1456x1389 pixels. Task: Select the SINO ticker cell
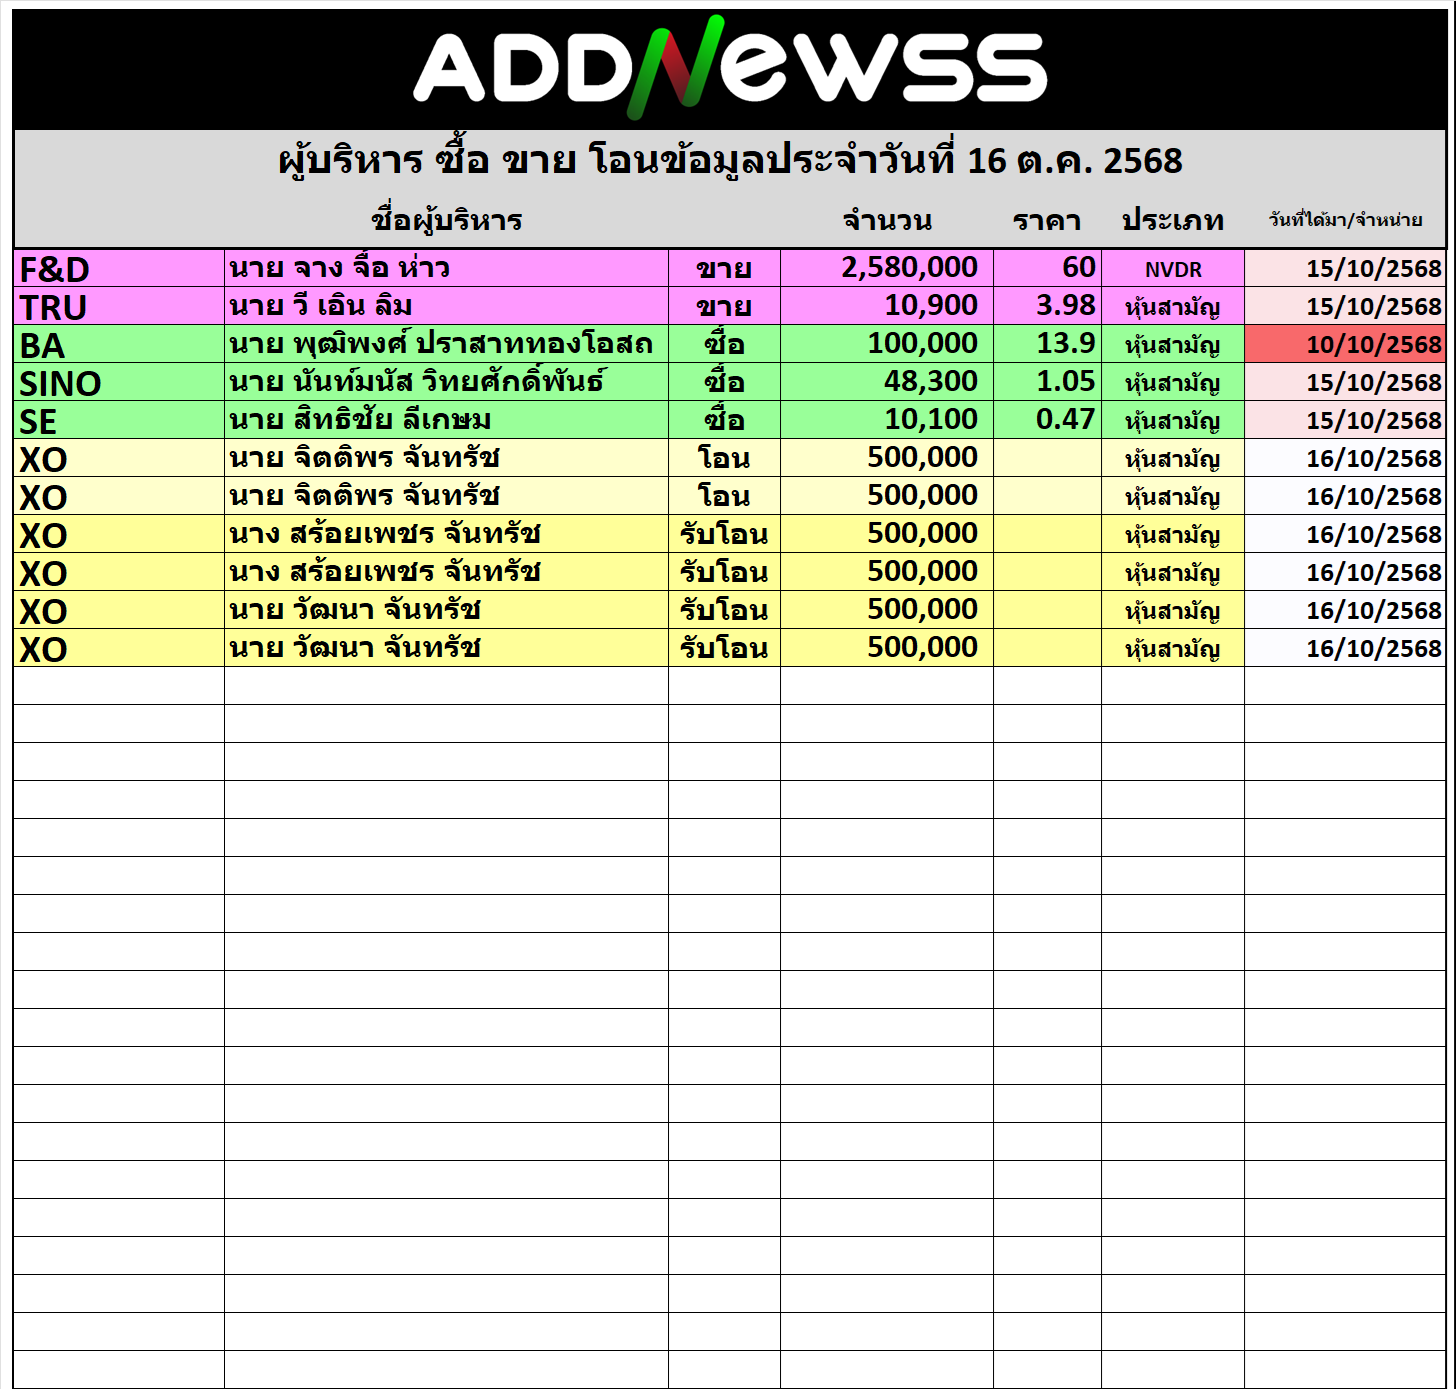(x=119, y=383)
